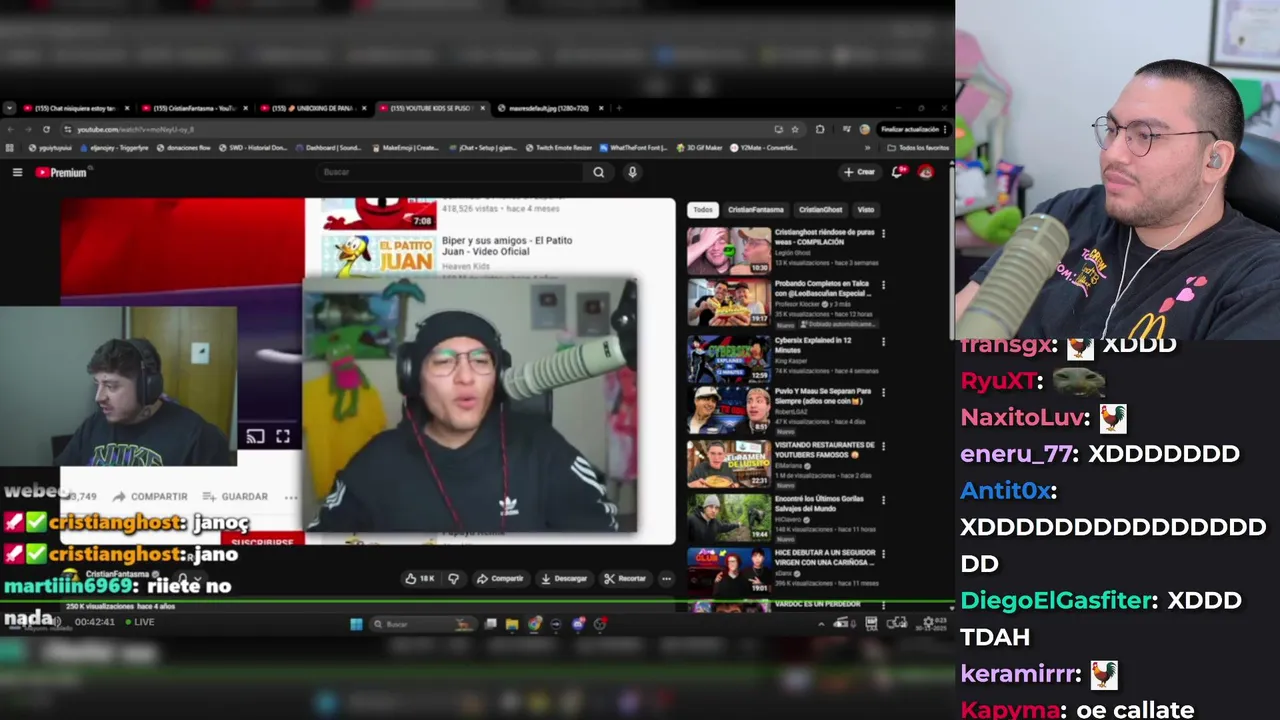Click the Chrome icon on the taskbar

click(x=534, y=624)
